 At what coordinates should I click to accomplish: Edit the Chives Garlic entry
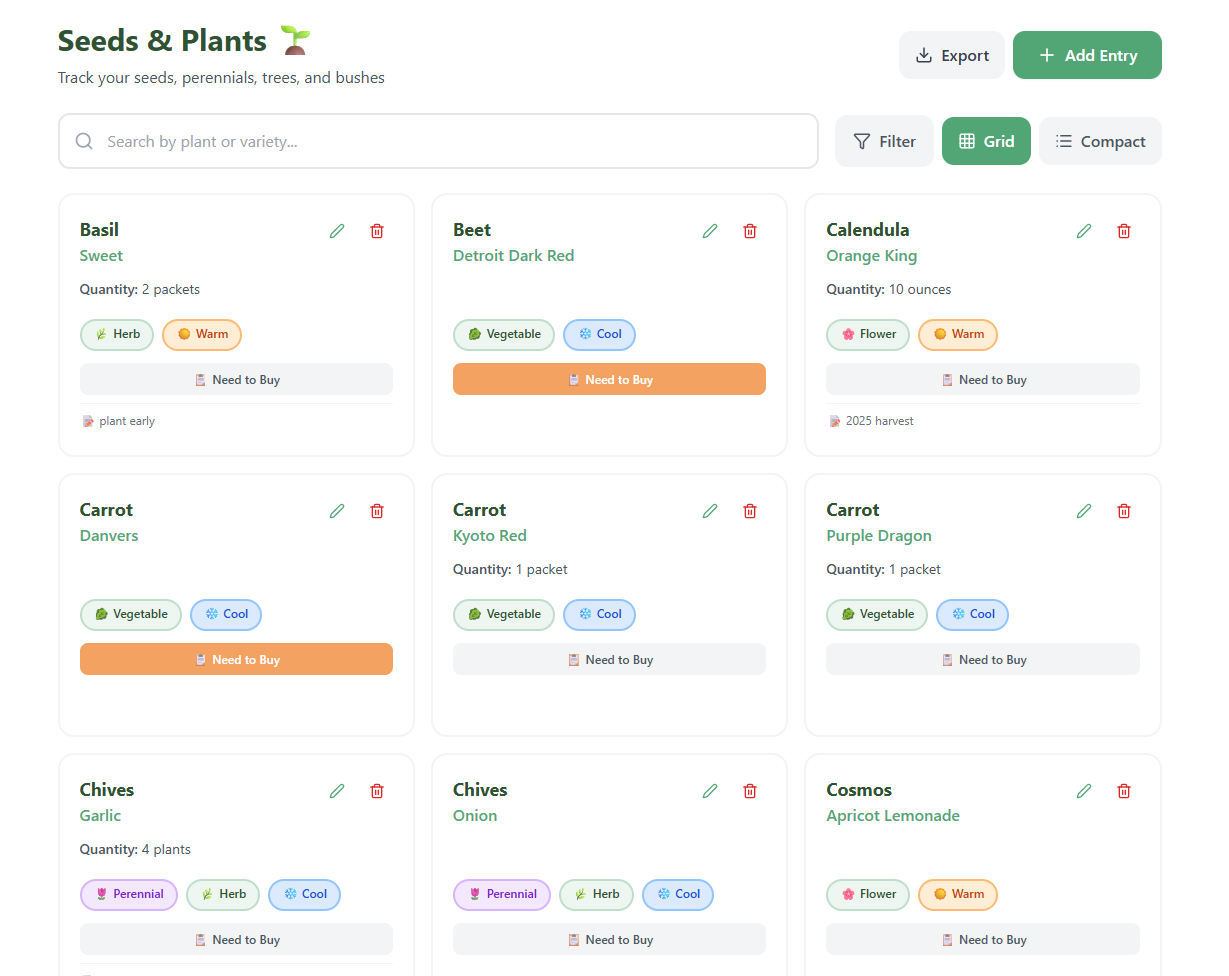pos(337,791)
